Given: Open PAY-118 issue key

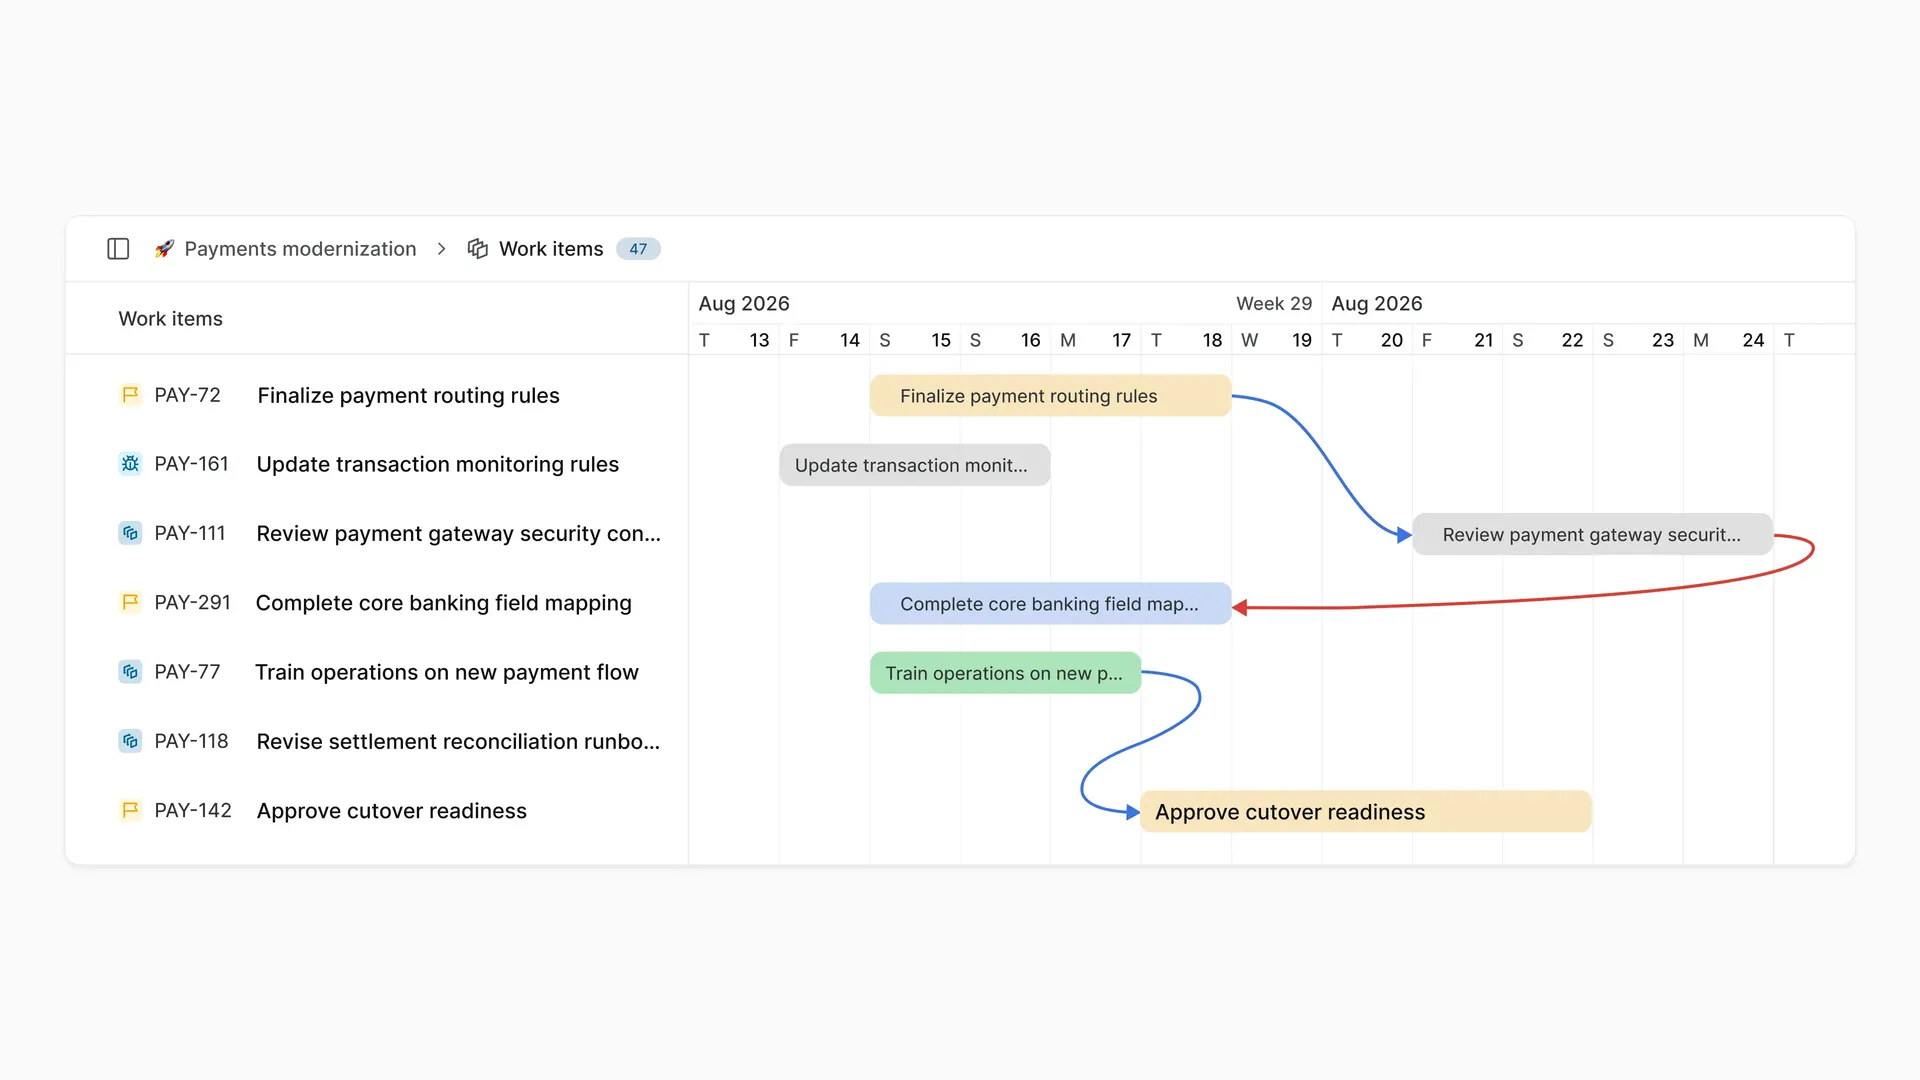Looking at the screenshot, I should tap(191, 741).
